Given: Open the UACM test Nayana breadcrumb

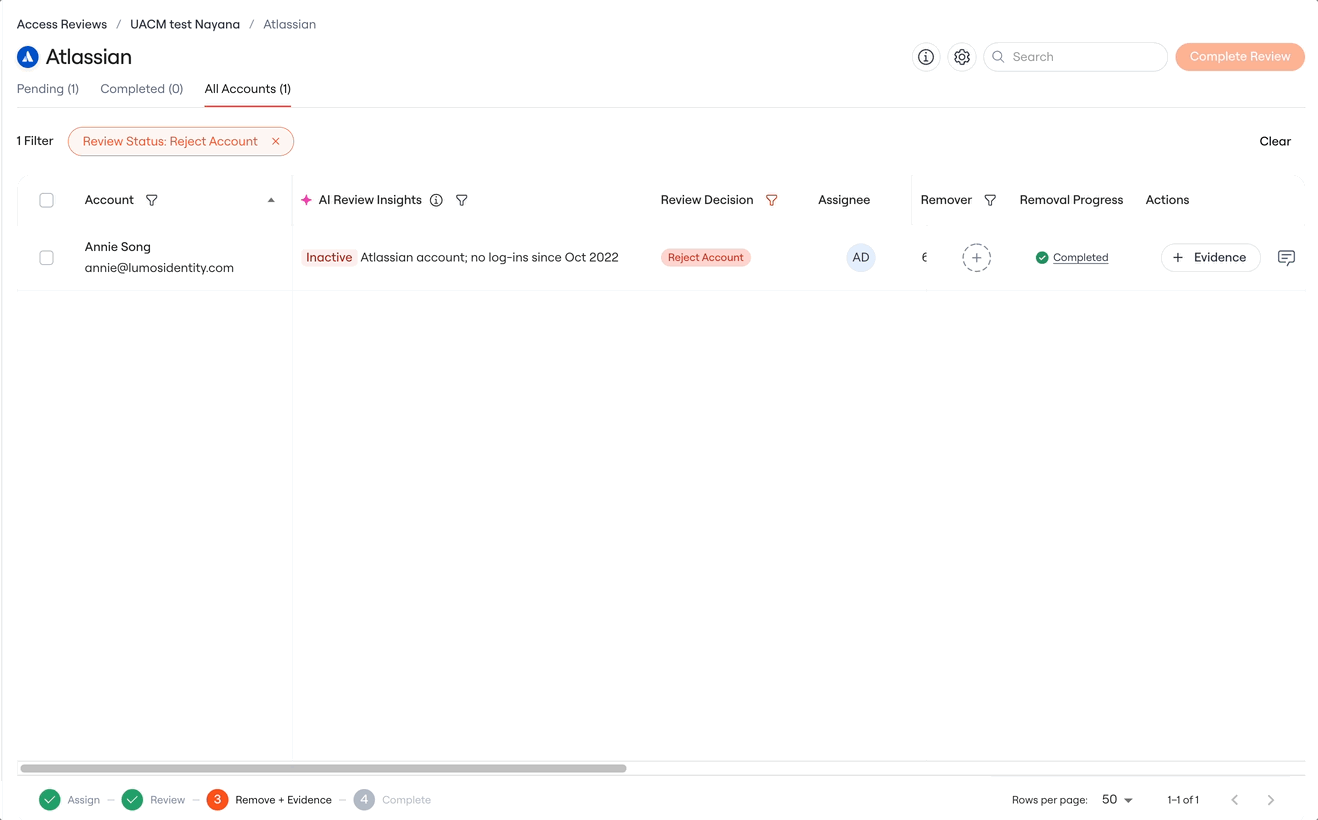Looking at the screenshot, I should (x=185, y=24).
